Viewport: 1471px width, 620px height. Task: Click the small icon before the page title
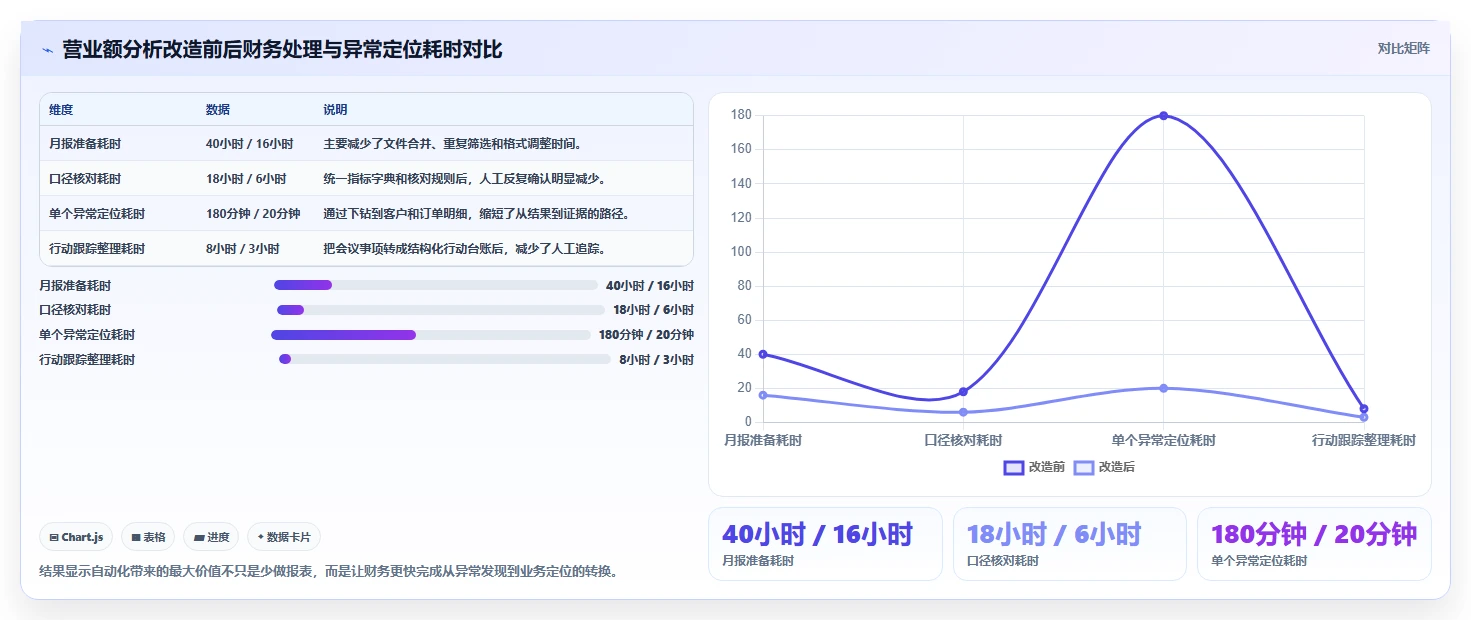point(47,50)
